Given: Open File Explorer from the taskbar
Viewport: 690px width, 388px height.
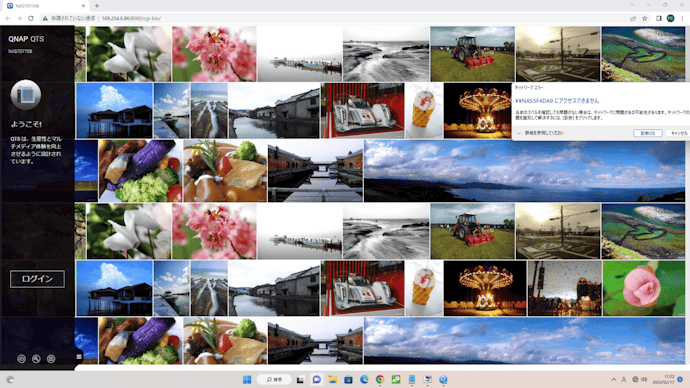Looking at the screenshot, I should coord(332,379).
